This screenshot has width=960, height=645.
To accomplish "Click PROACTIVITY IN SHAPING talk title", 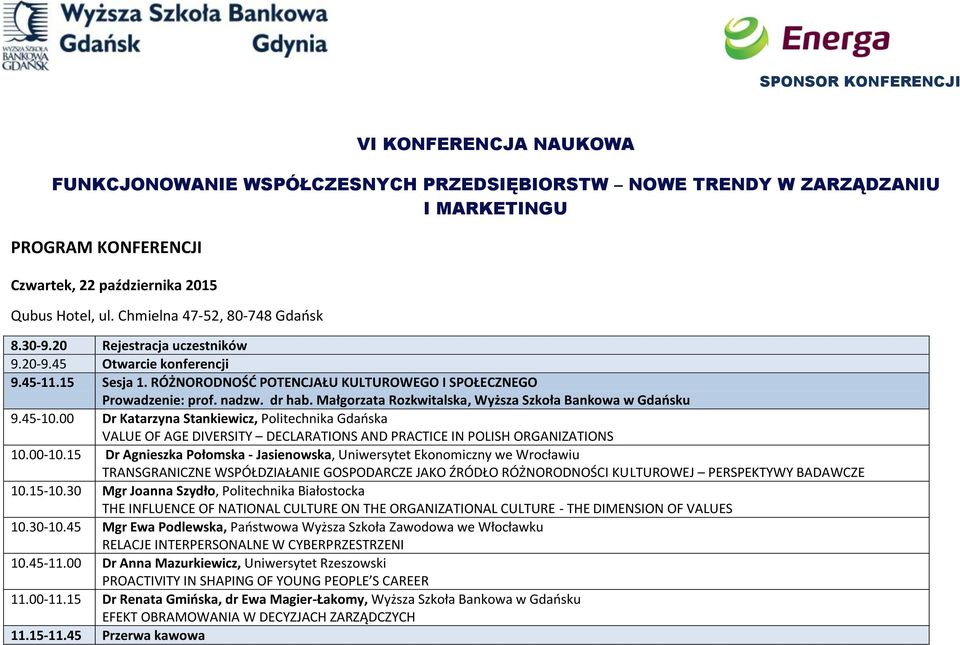I will click(x=265, y=581).
